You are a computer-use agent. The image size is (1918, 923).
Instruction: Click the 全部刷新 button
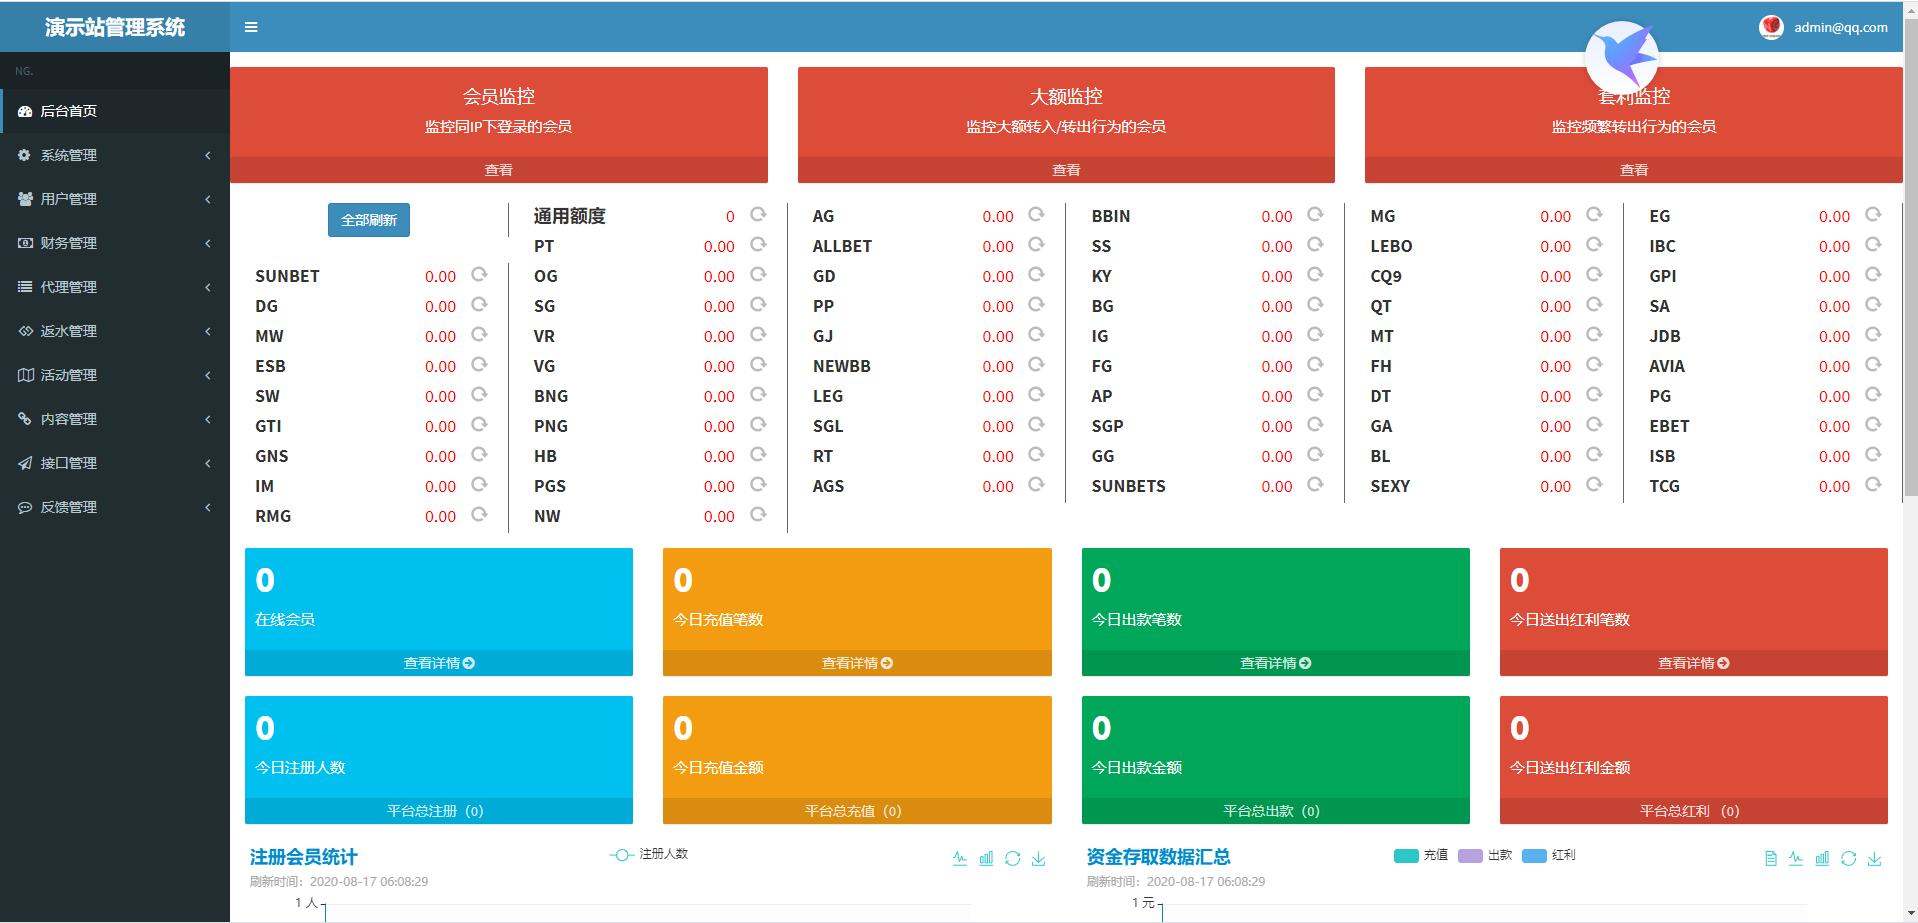pyautogui.click(x=368, y=220)
